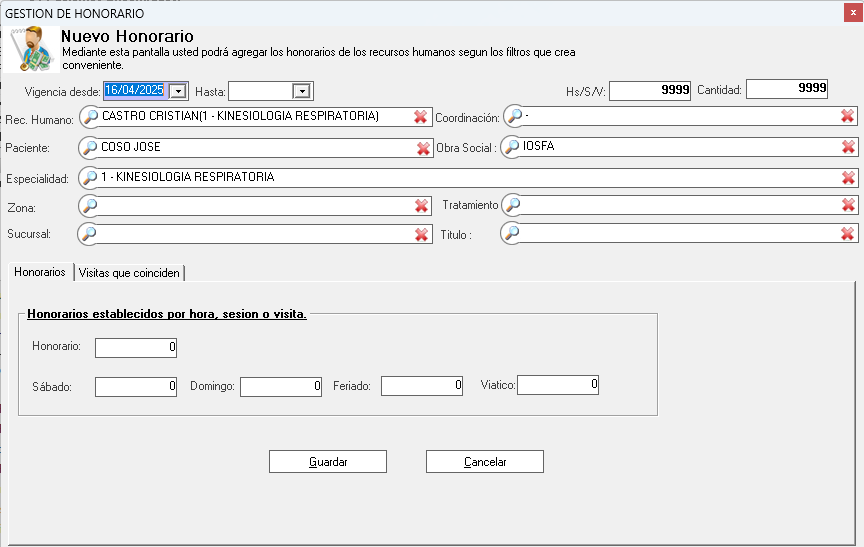Clear the Rec. Humano field with red X

click(x=421, y=117)
